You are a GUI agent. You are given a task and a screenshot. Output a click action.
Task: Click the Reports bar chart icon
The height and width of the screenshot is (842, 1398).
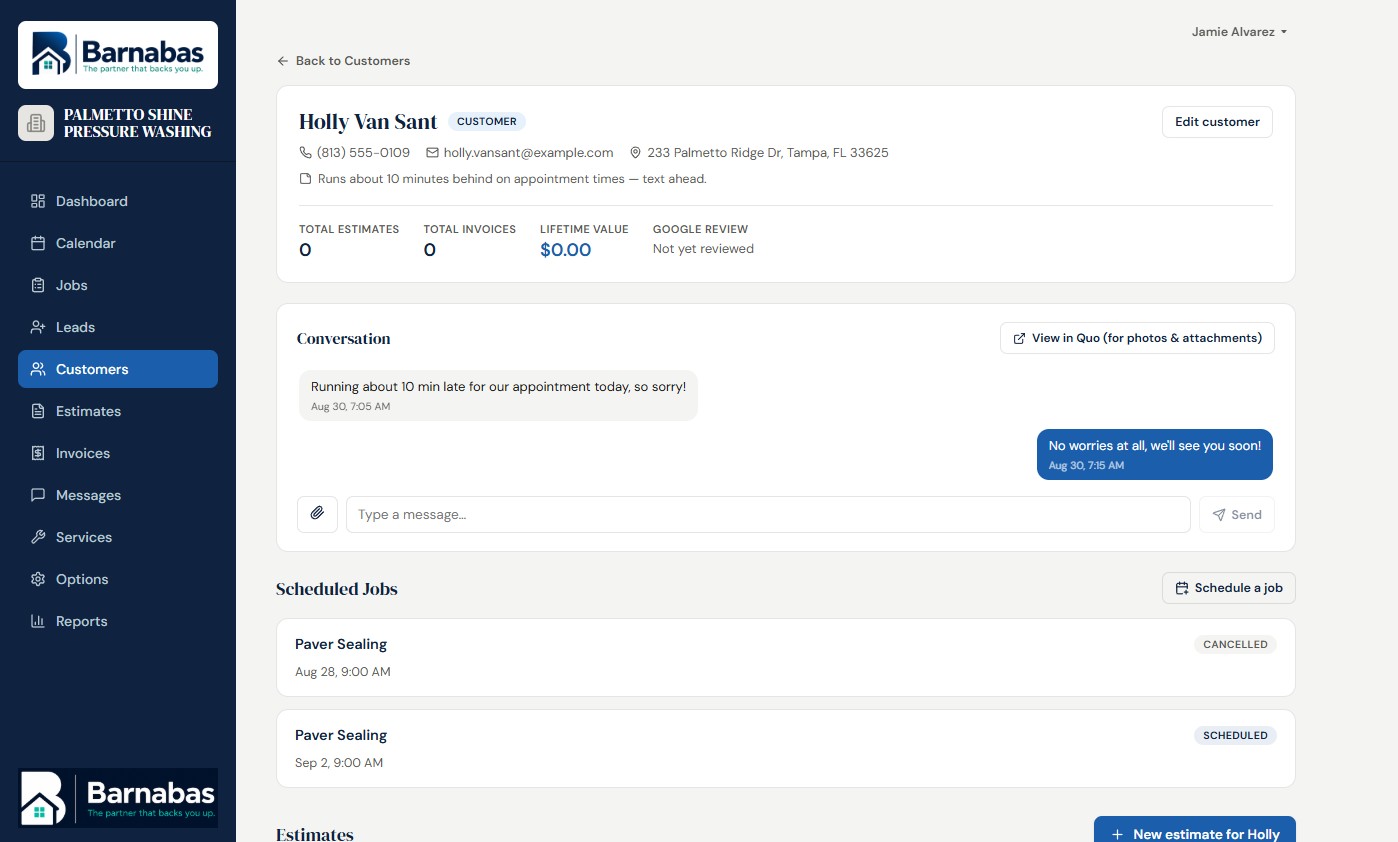tap(38, 621)
